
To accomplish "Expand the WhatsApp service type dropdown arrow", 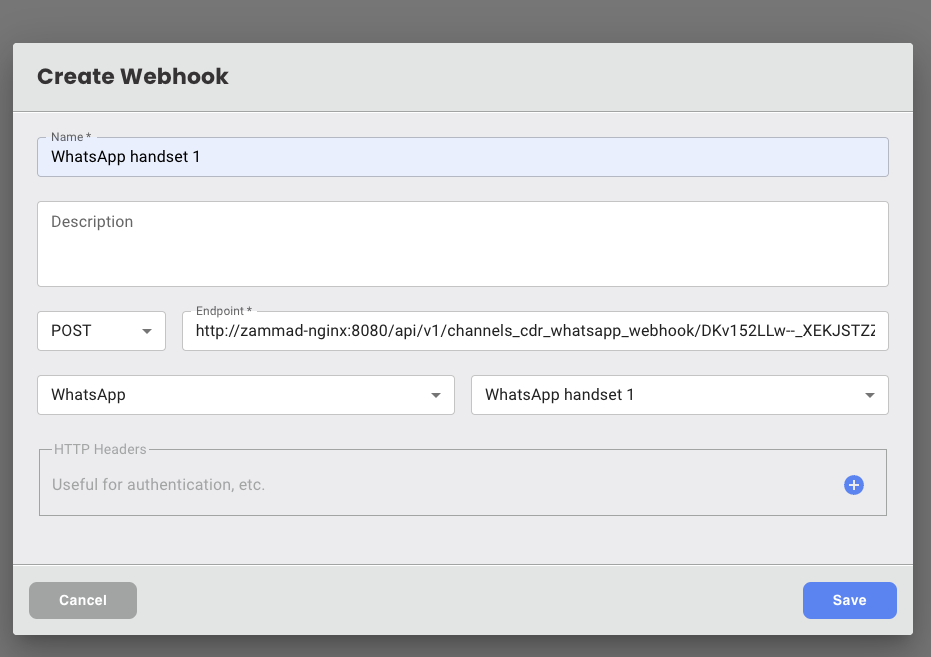I will point(436,395).
